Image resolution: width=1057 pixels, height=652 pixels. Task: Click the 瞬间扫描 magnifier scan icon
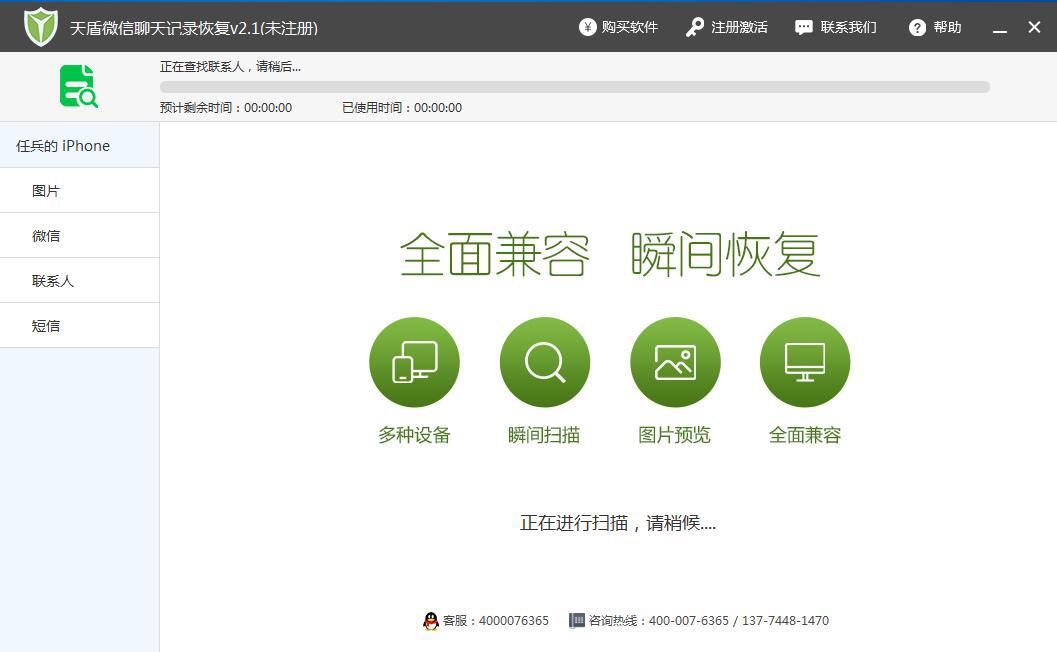coord(544,362)
